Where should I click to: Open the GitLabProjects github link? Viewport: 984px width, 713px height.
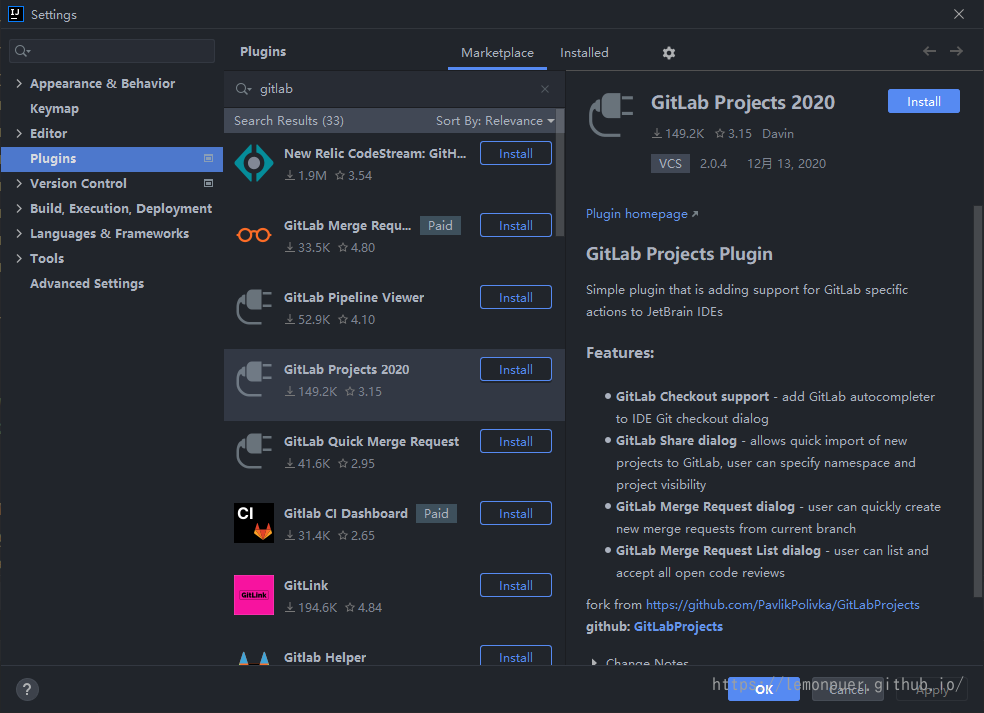tap(678, 626)
